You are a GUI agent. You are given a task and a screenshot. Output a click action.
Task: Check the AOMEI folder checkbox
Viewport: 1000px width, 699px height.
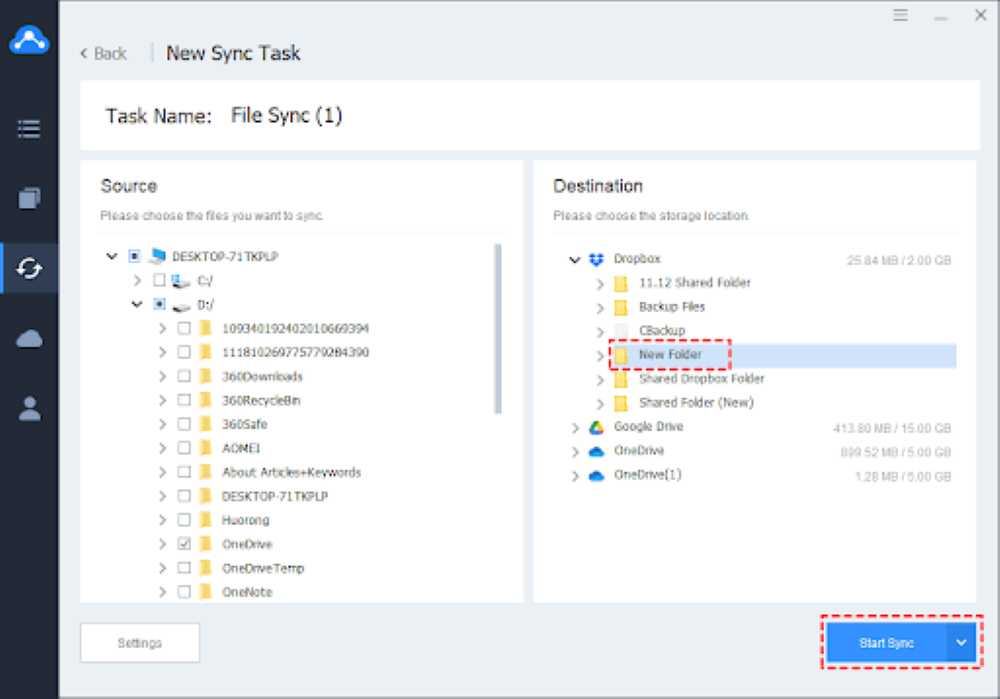pos(184,448)
